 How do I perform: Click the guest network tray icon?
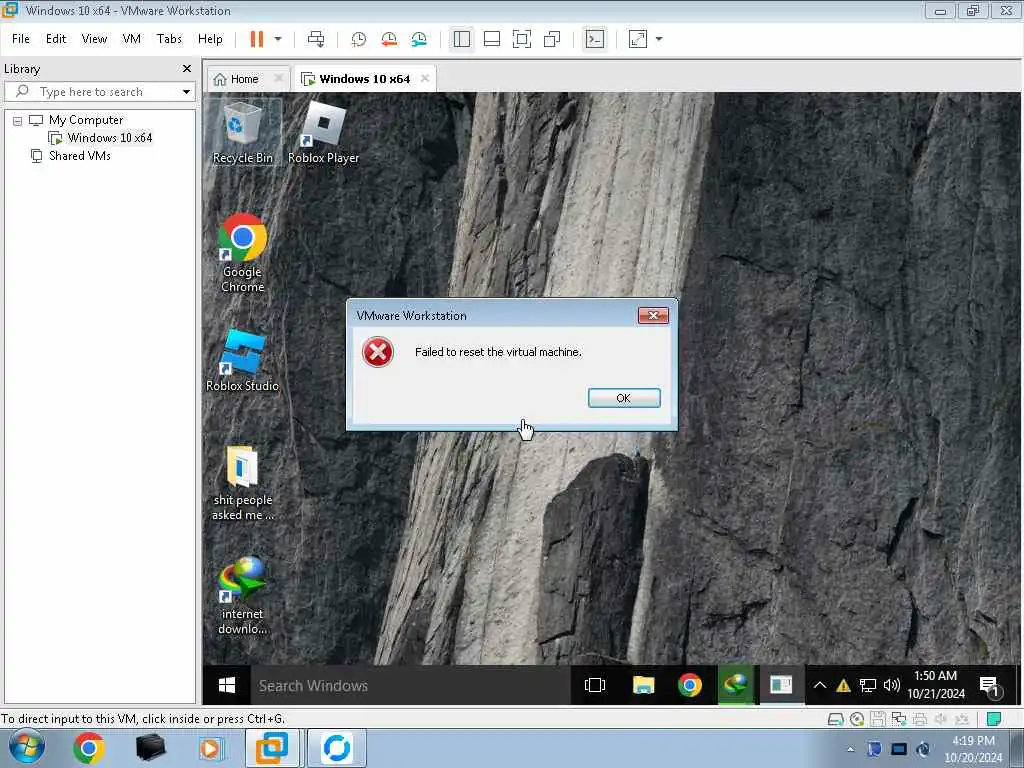click(867, 686)
